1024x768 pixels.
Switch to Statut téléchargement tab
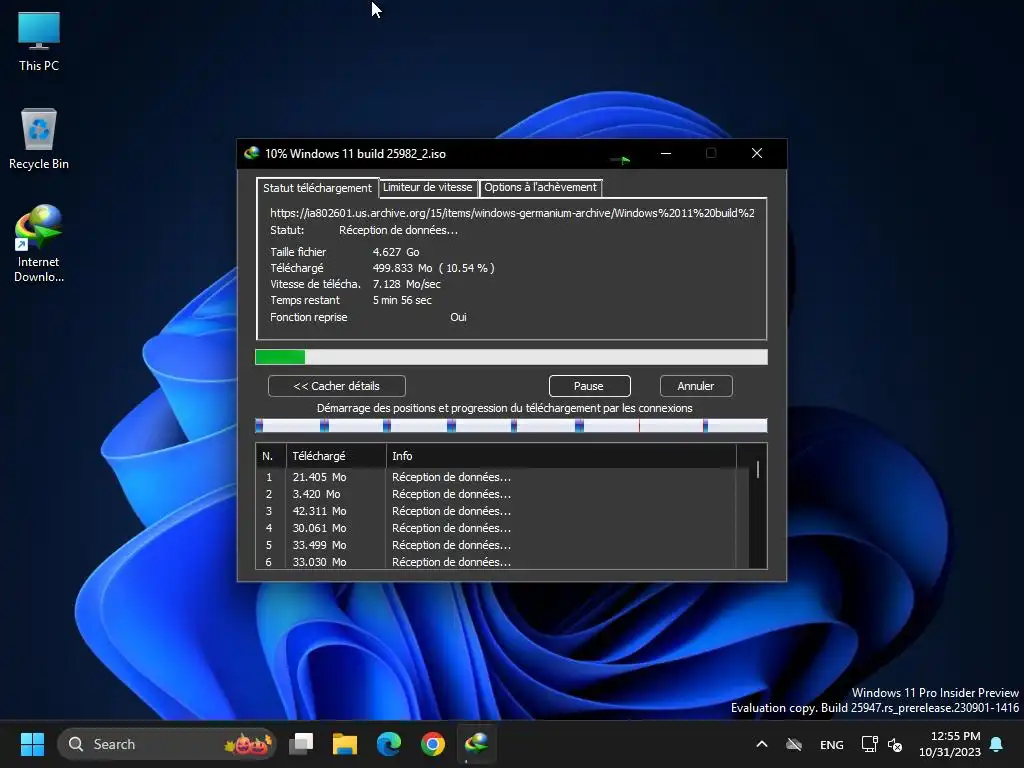317,188
